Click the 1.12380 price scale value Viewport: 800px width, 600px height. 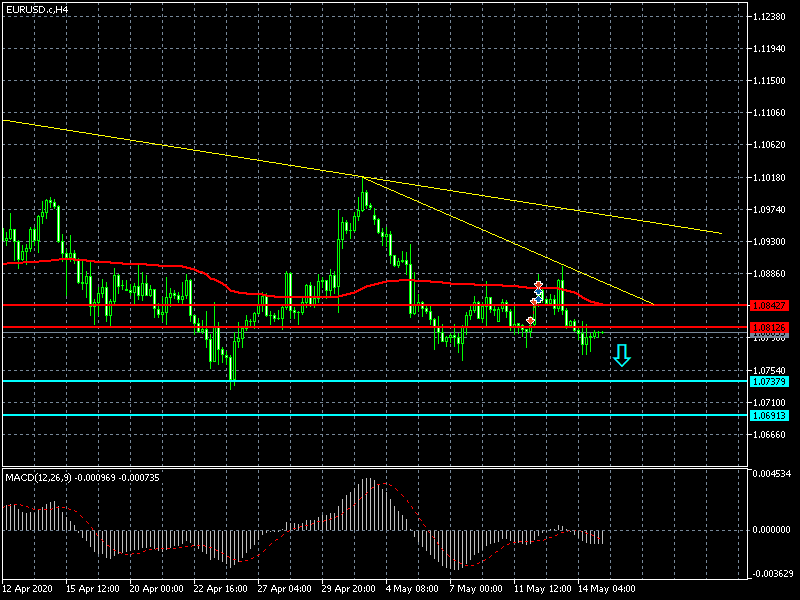(x=772, y=18)
